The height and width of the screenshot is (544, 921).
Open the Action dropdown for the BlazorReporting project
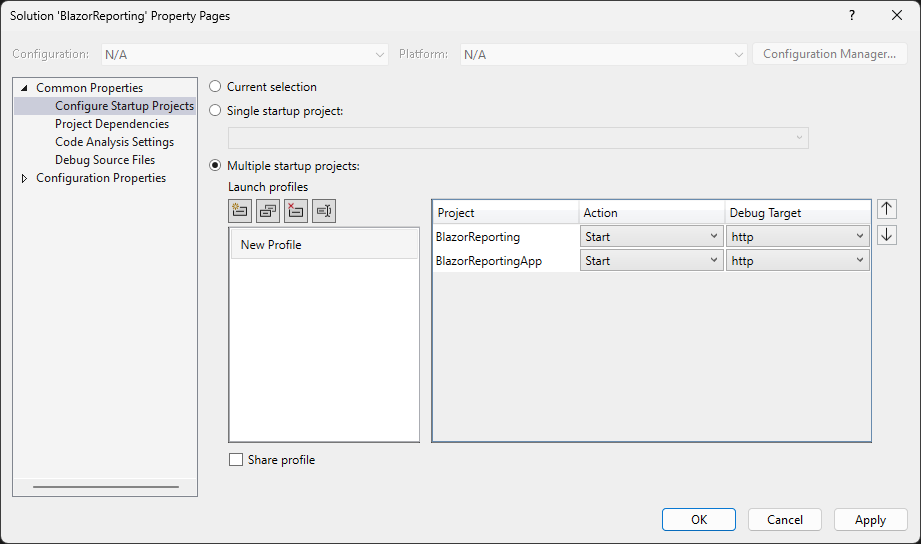tap(651, 237)
